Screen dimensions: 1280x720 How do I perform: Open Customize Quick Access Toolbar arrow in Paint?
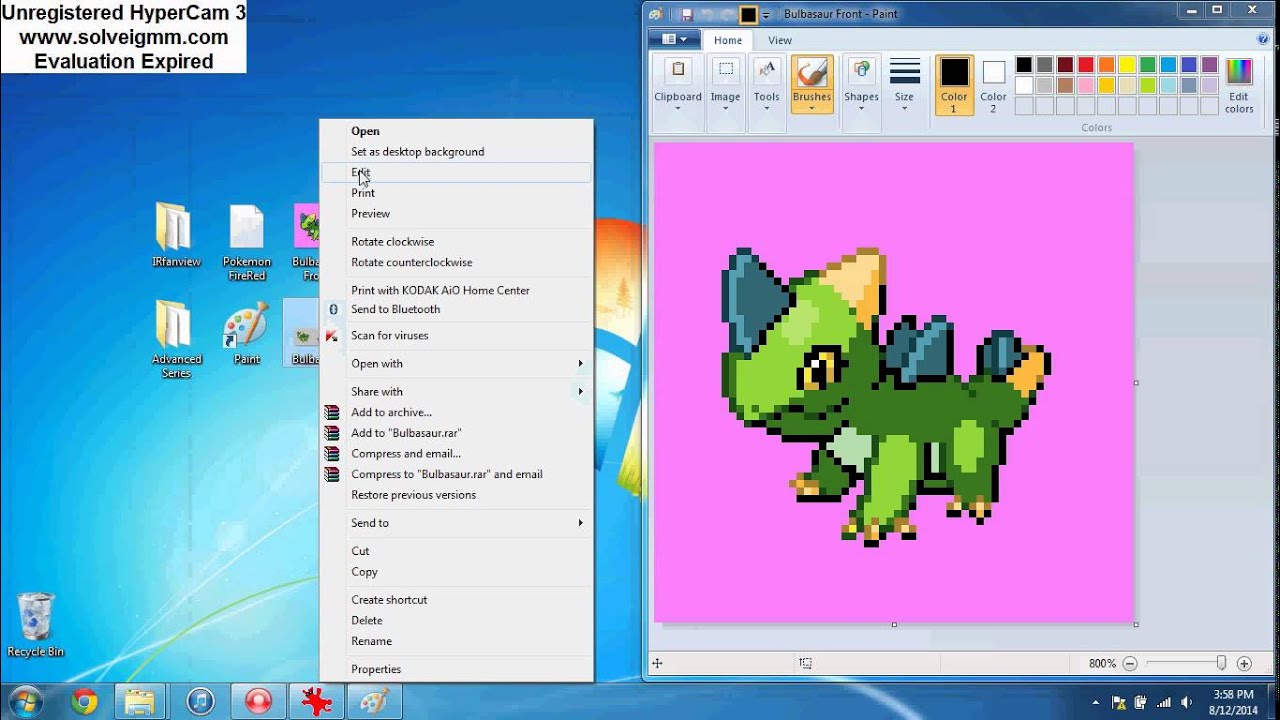pos(767,15)
